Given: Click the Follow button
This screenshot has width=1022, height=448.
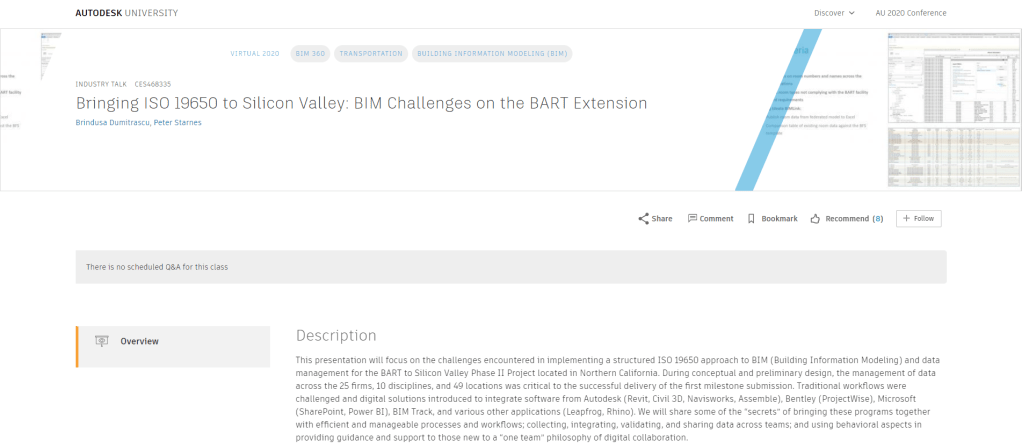Looking at the screenshot, I should tap(918, 218).
